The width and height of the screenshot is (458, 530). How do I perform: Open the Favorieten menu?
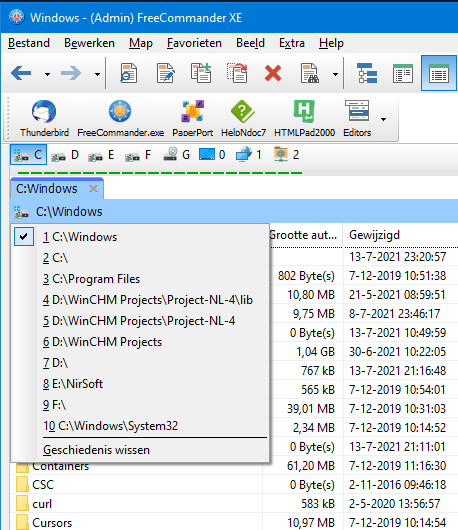click(194, 43)
